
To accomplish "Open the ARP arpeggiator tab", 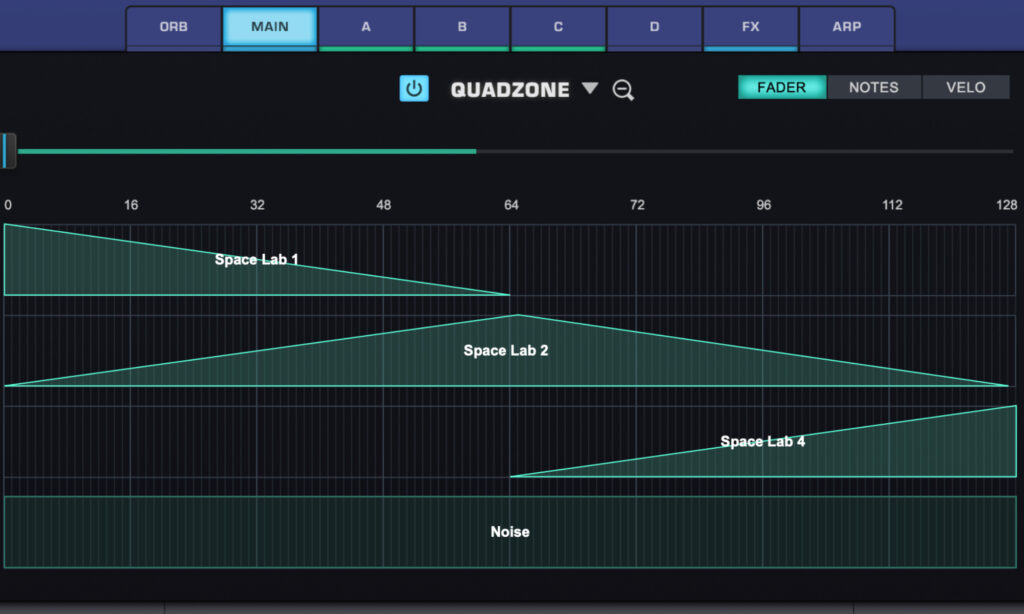I will [846, 27].
